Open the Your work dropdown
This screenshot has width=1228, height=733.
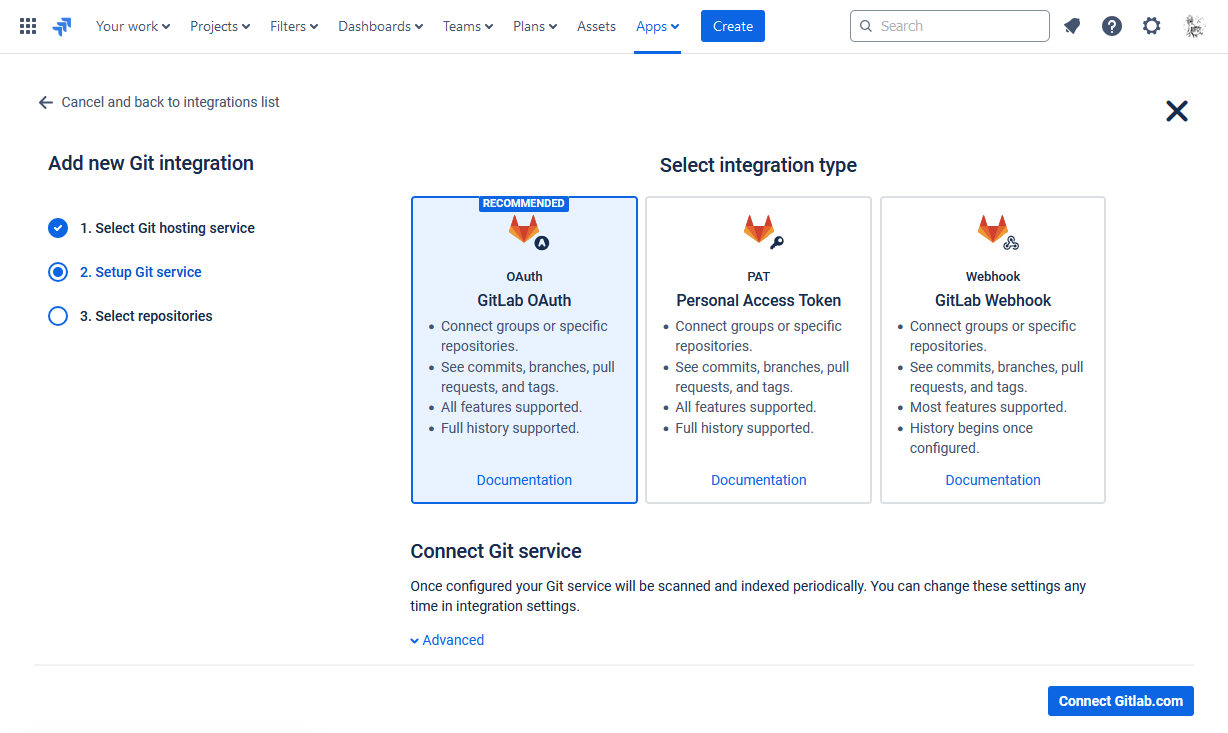pos(133,26)
